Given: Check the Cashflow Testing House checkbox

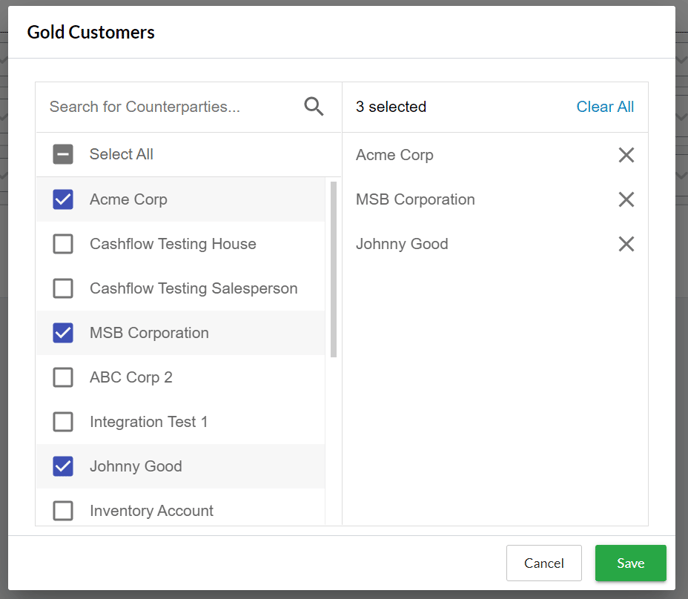Looking at the screenshot, I should coord(63,244).
